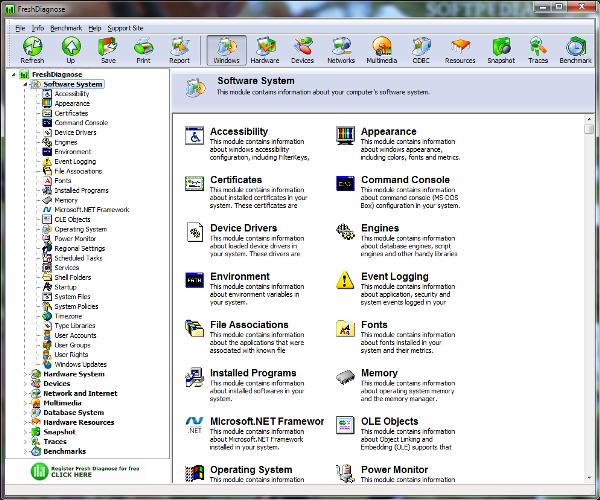Image resolution: width=600 pixels, height=500 pixels.
Task: Print via the Print toolbar icon
Action: click(143, 50)
